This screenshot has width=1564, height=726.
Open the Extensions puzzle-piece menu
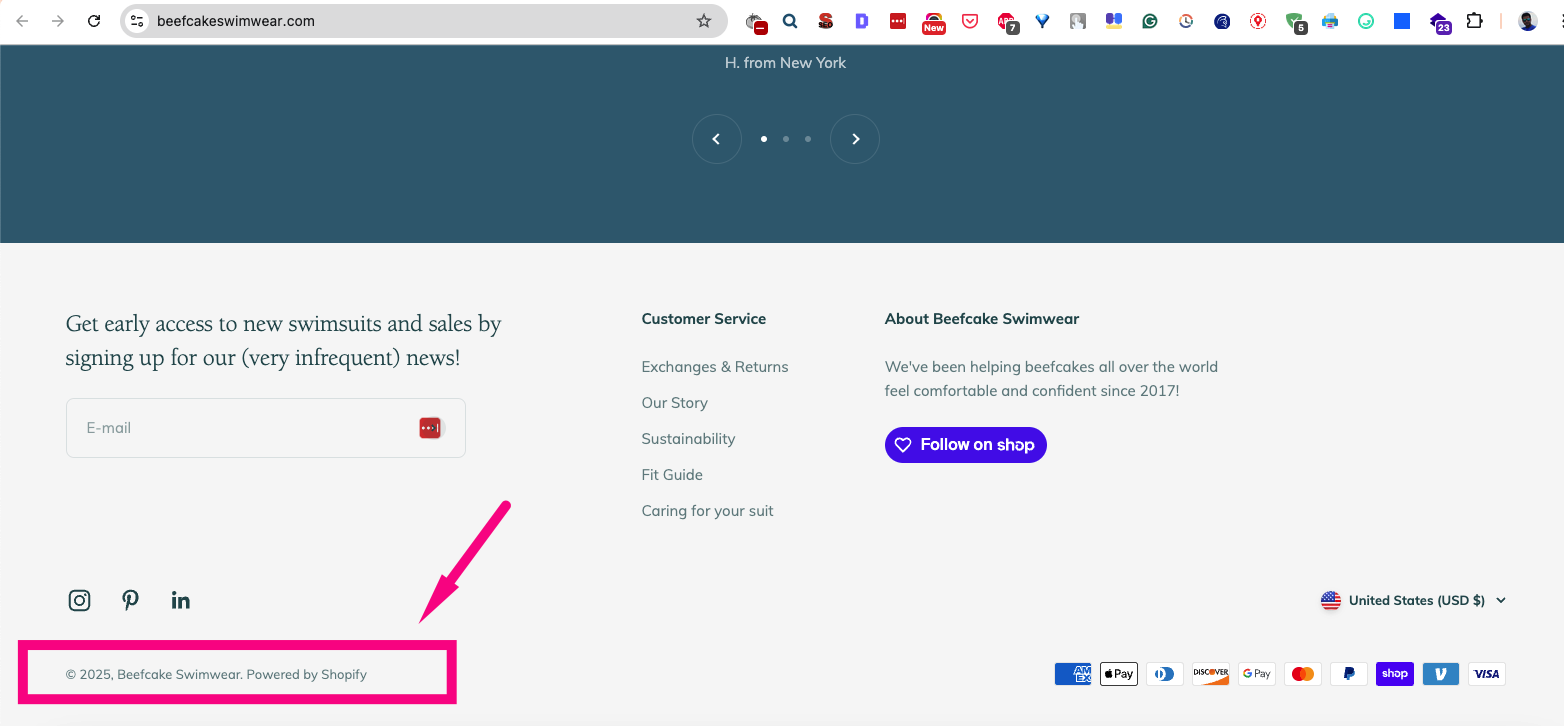click(x=1474, y=21)
